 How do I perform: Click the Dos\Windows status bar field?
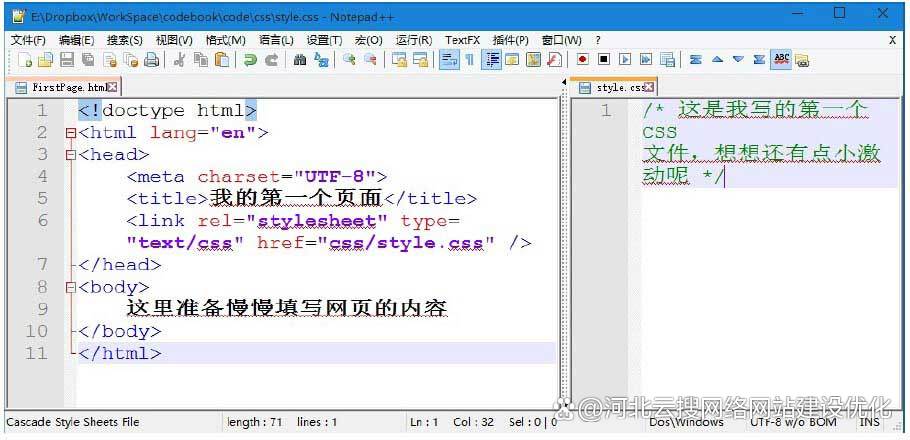(x=686, y=422)
